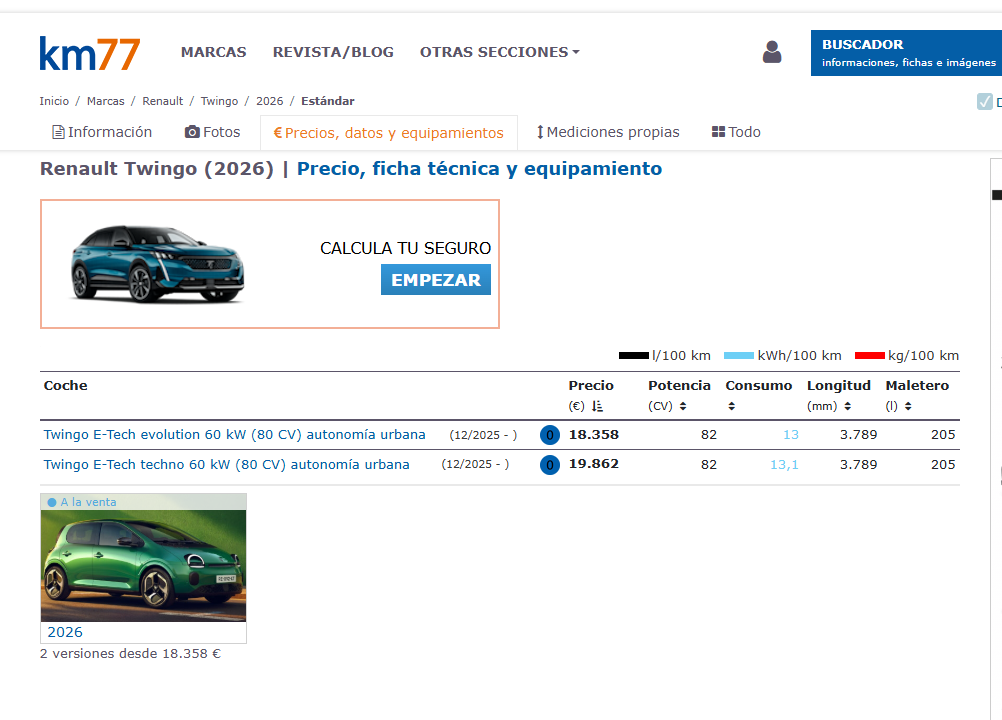Click the euro icon on the Precios tab

(x=277, y=131)
